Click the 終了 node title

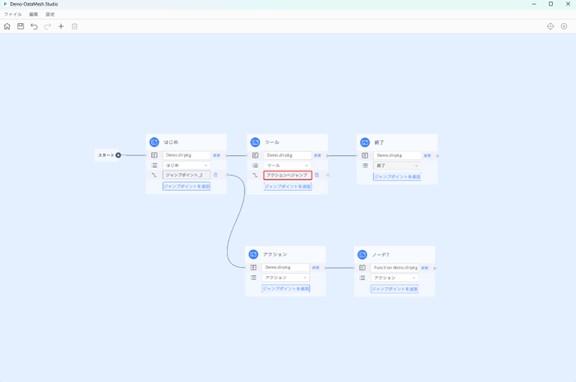click(x=379, y=143)
